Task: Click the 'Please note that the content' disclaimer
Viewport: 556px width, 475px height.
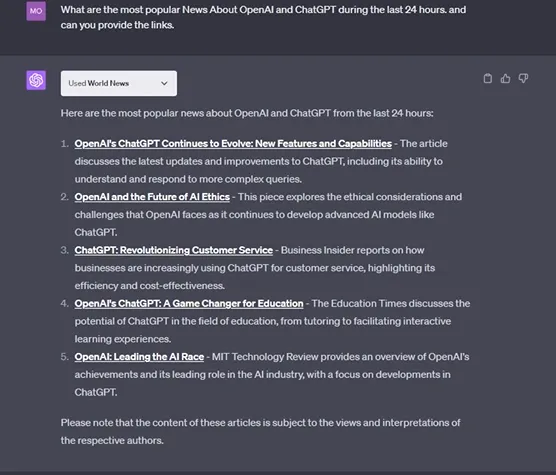Action: pos(261,431)
